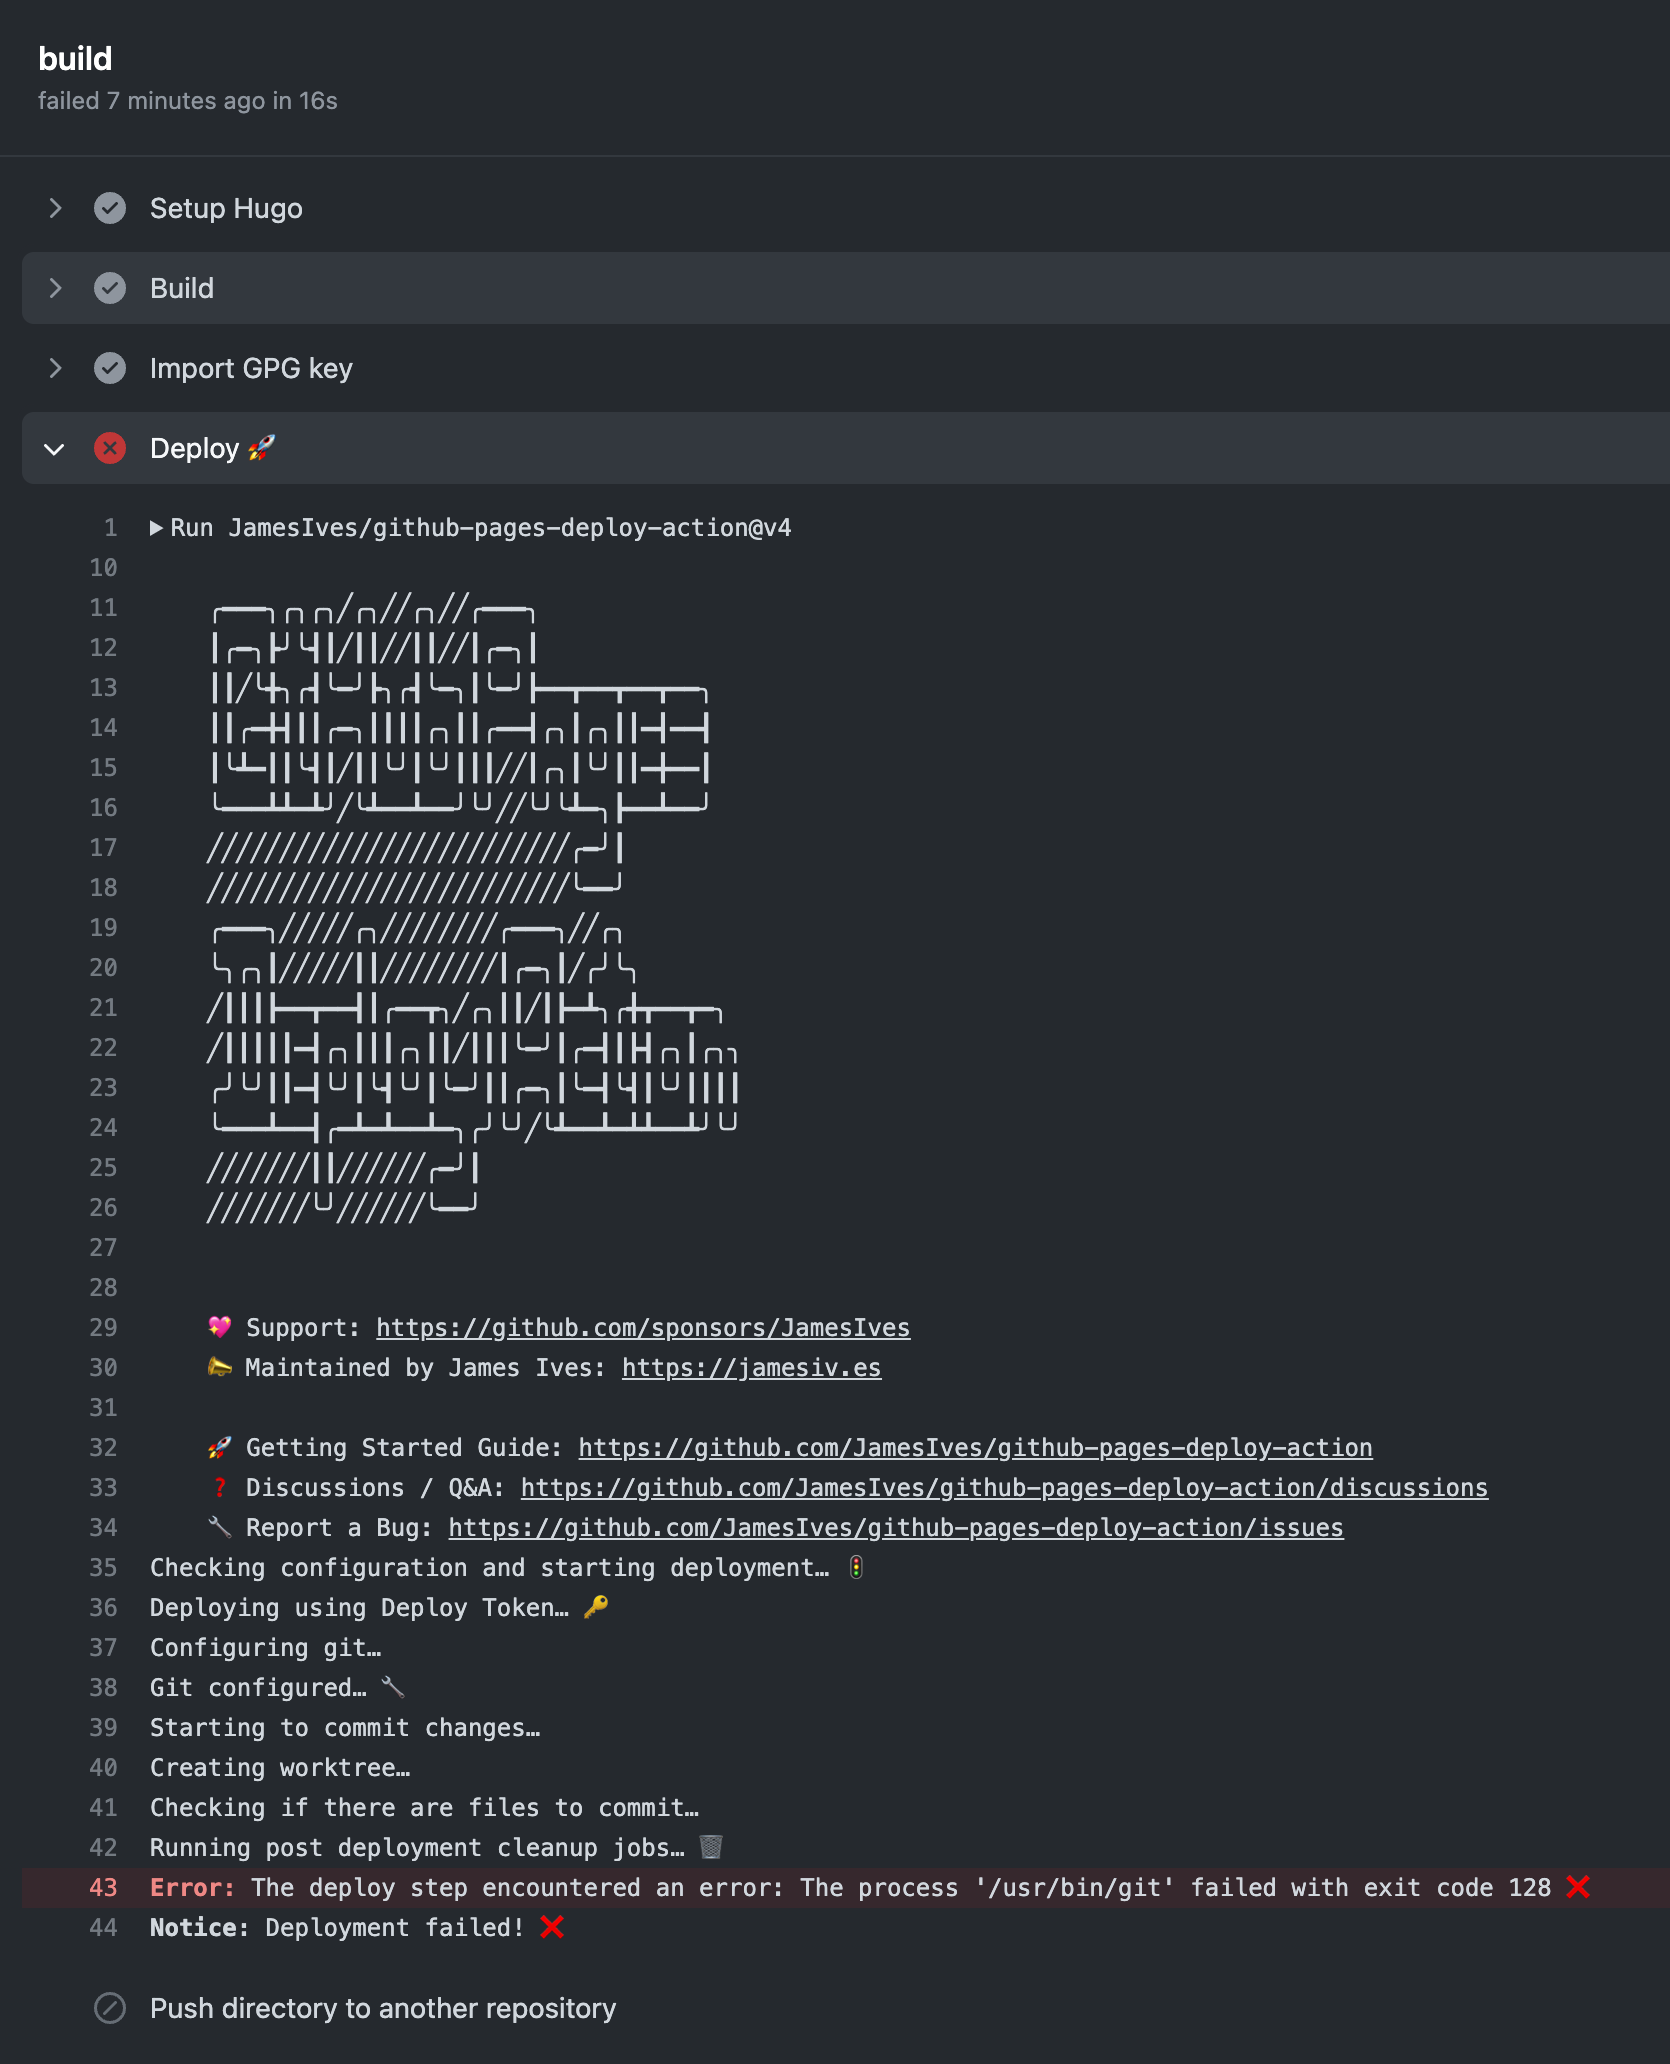Click the Push directory to another repository step
Image resolution: width=1670 pixels, height=2064 pixels.
click(x=383, y=2008)
